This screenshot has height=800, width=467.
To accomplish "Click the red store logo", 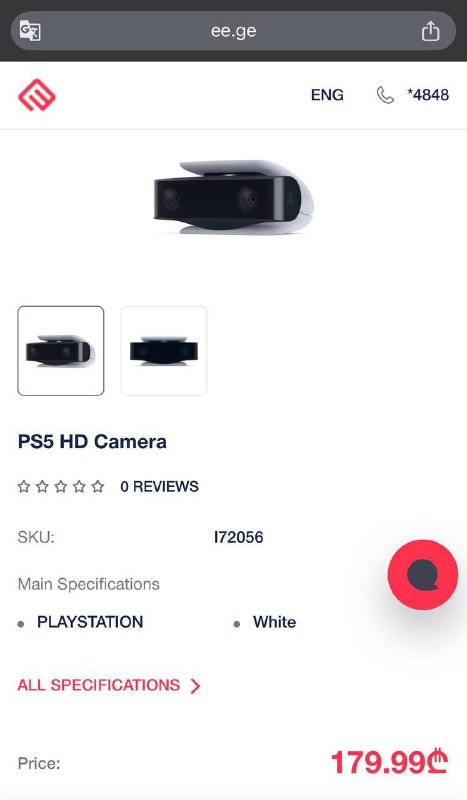I will 37,95.
